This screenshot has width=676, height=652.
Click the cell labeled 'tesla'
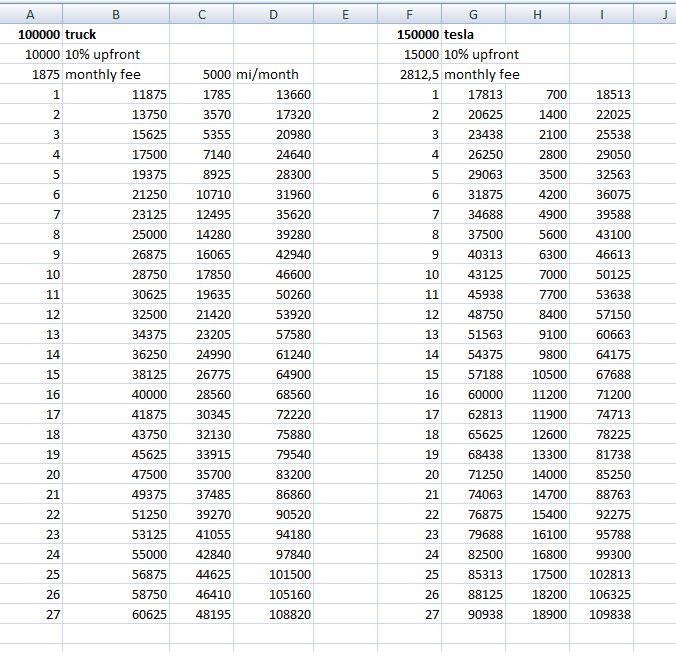tap(473, 34)
